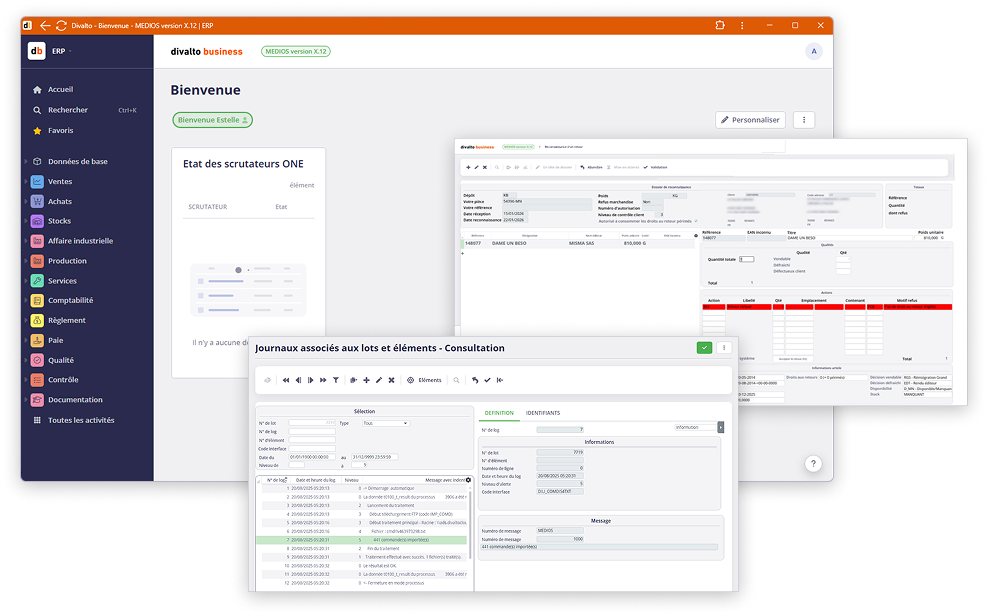
Task: Open the Type dropdown showing Tous
Action: click(x=385, y=424)
